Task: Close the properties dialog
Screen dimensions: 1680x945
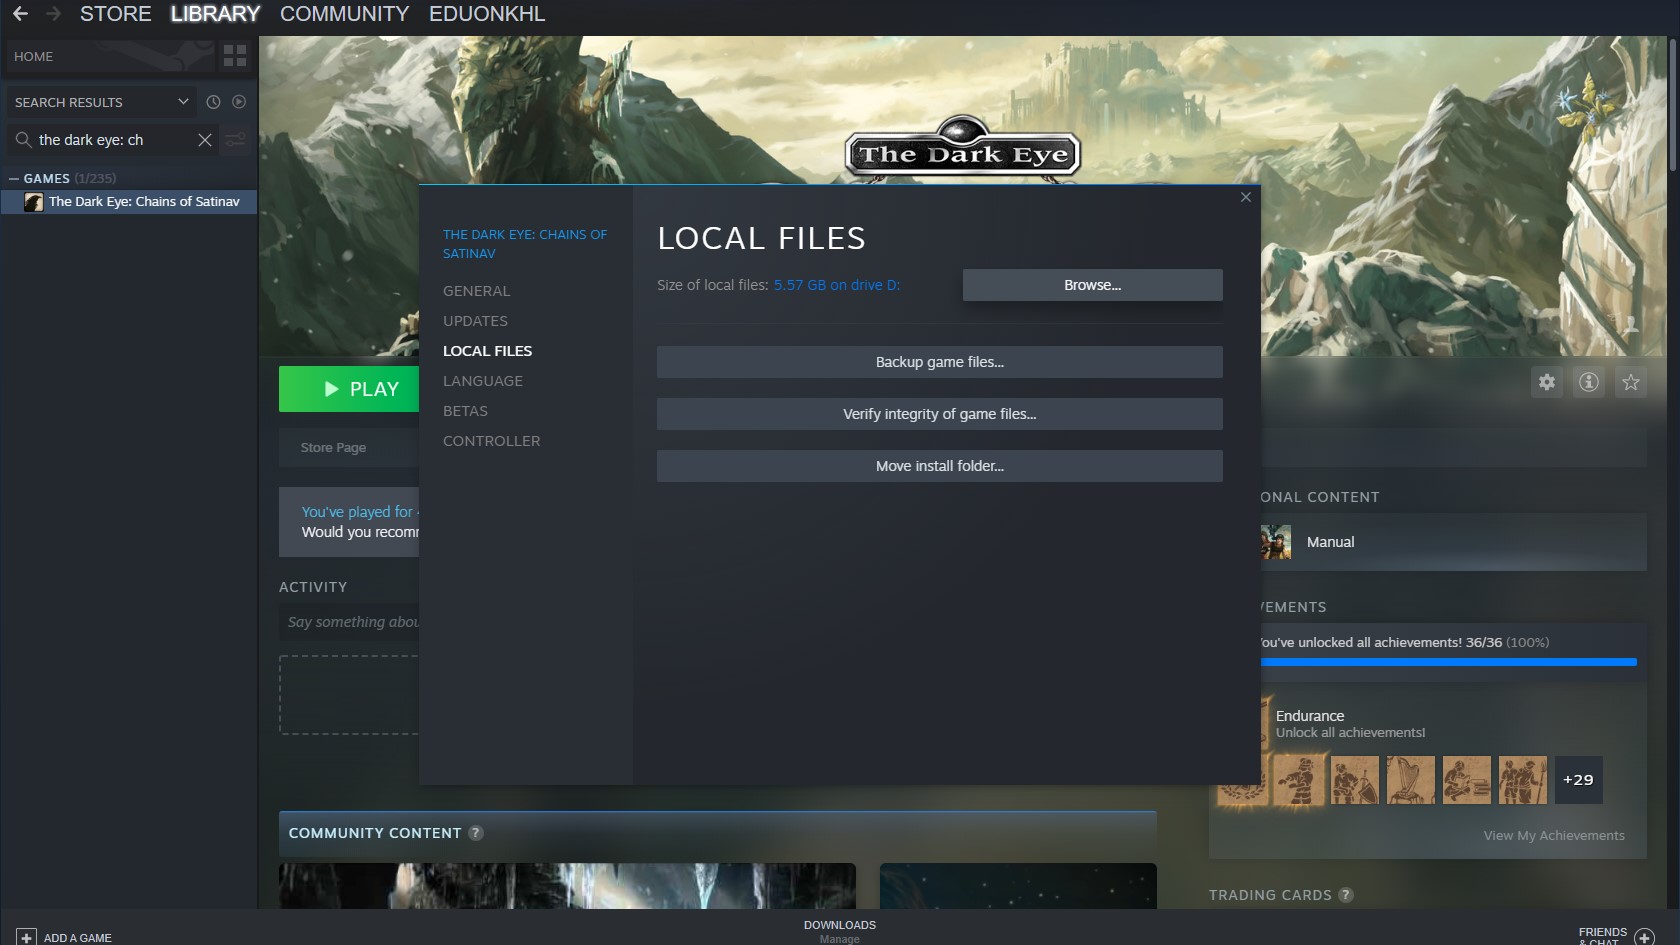Action: pos(1246,197)
